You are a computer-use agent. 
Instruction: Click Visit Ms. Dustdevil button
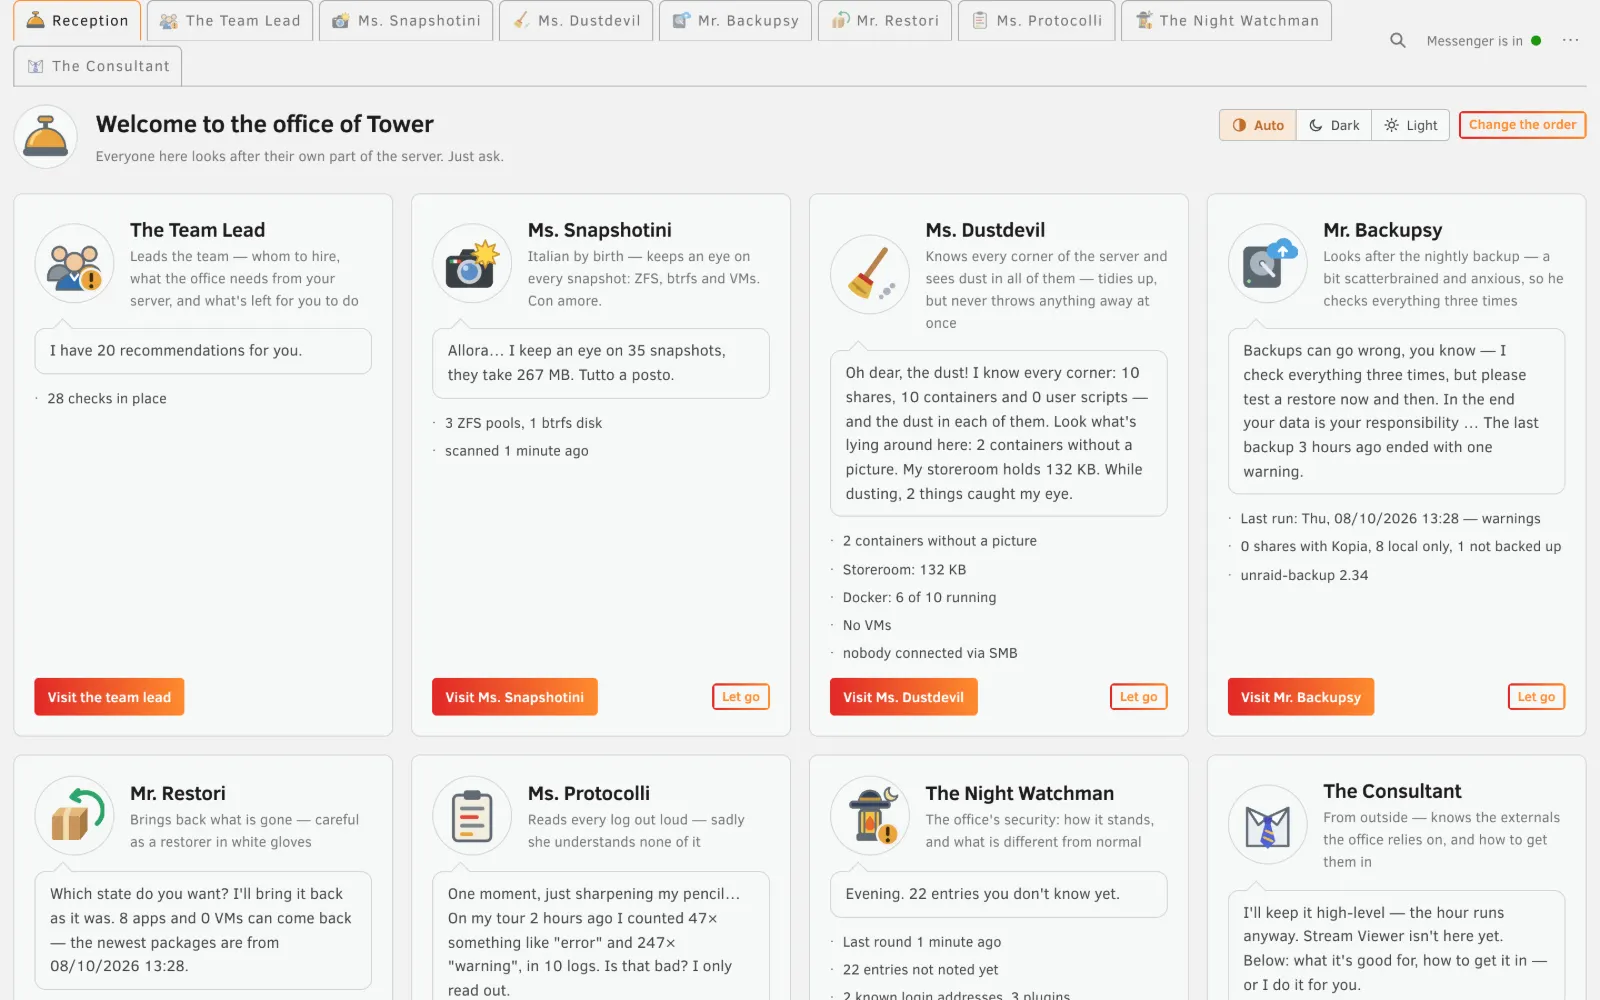point(903,697)
